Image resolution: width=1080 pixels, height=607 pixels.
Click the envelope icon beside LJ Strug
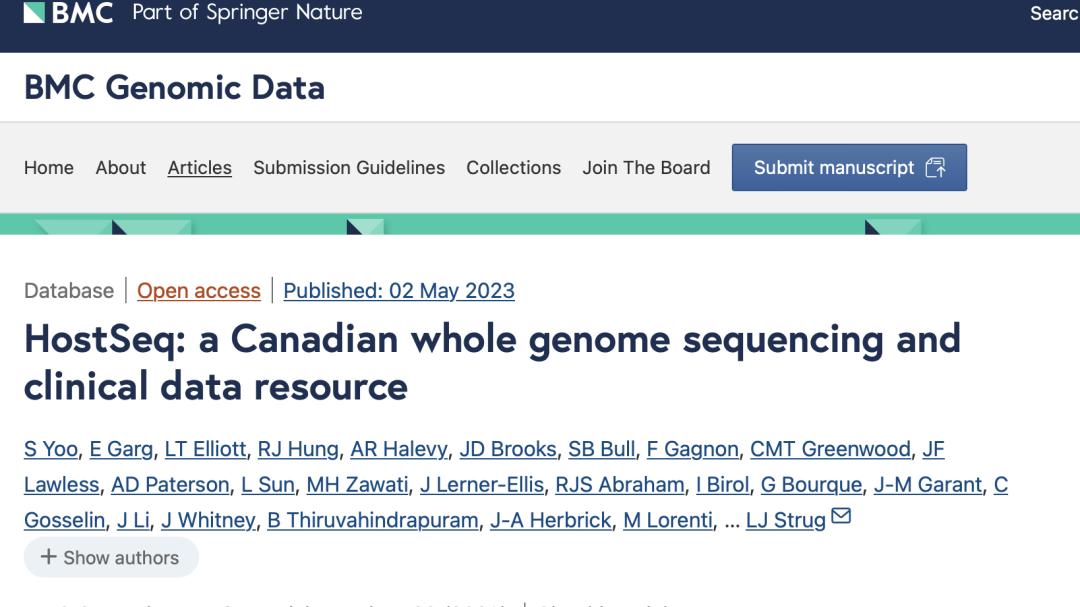point(841,517)
